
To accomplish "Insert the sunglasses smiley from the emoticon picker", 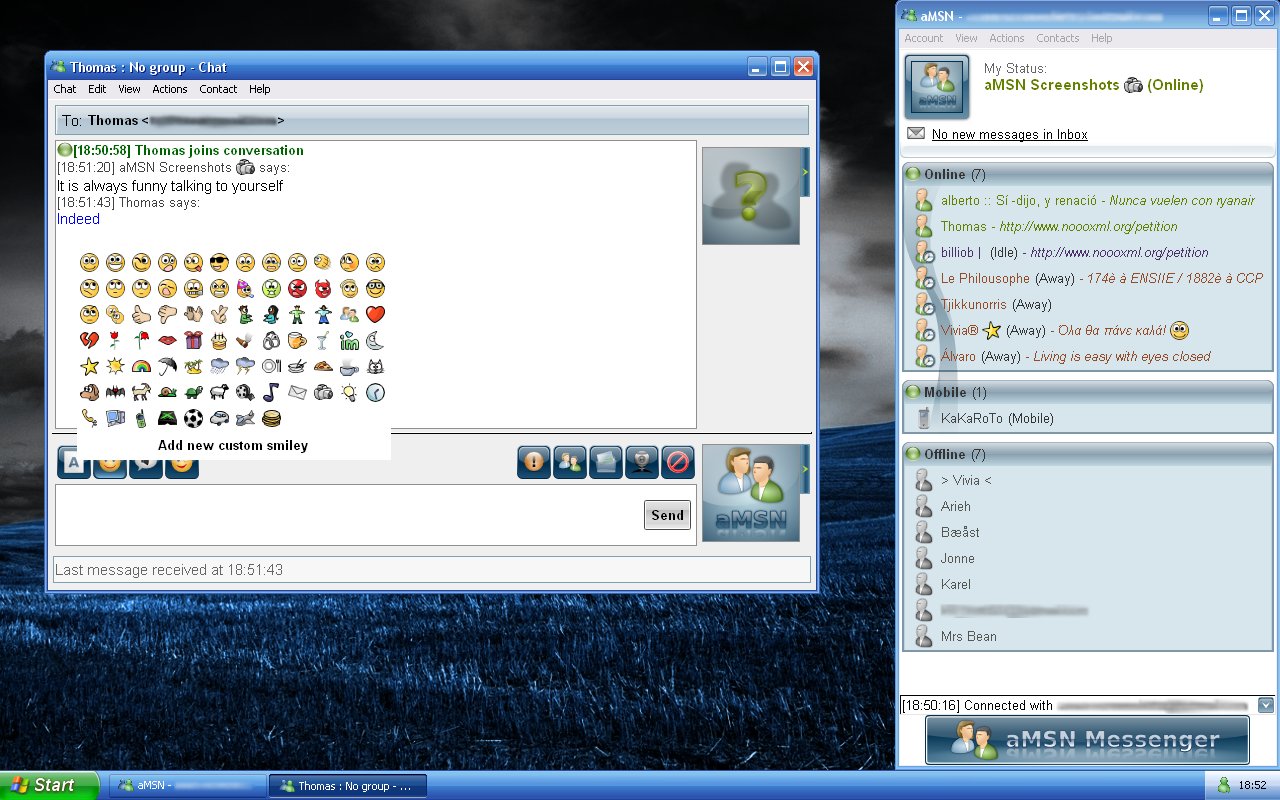I will point(220,263).
